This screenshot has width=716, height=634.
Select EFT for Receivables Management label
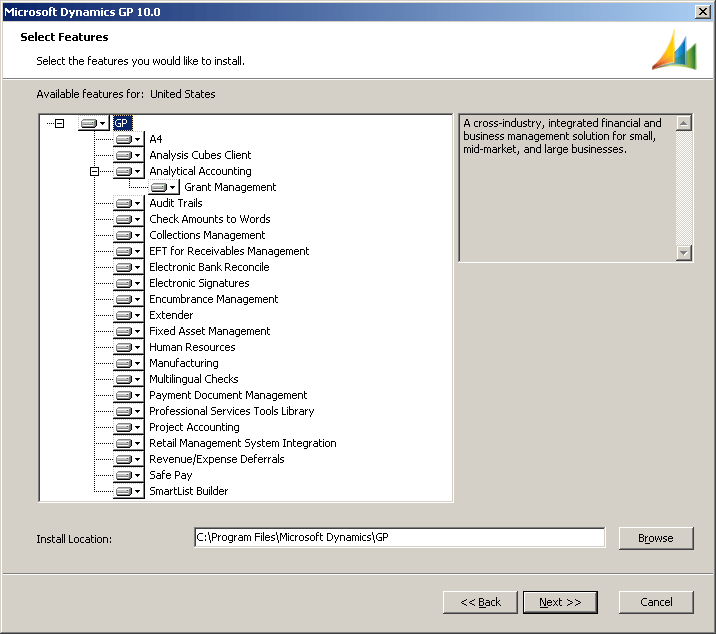229,251
